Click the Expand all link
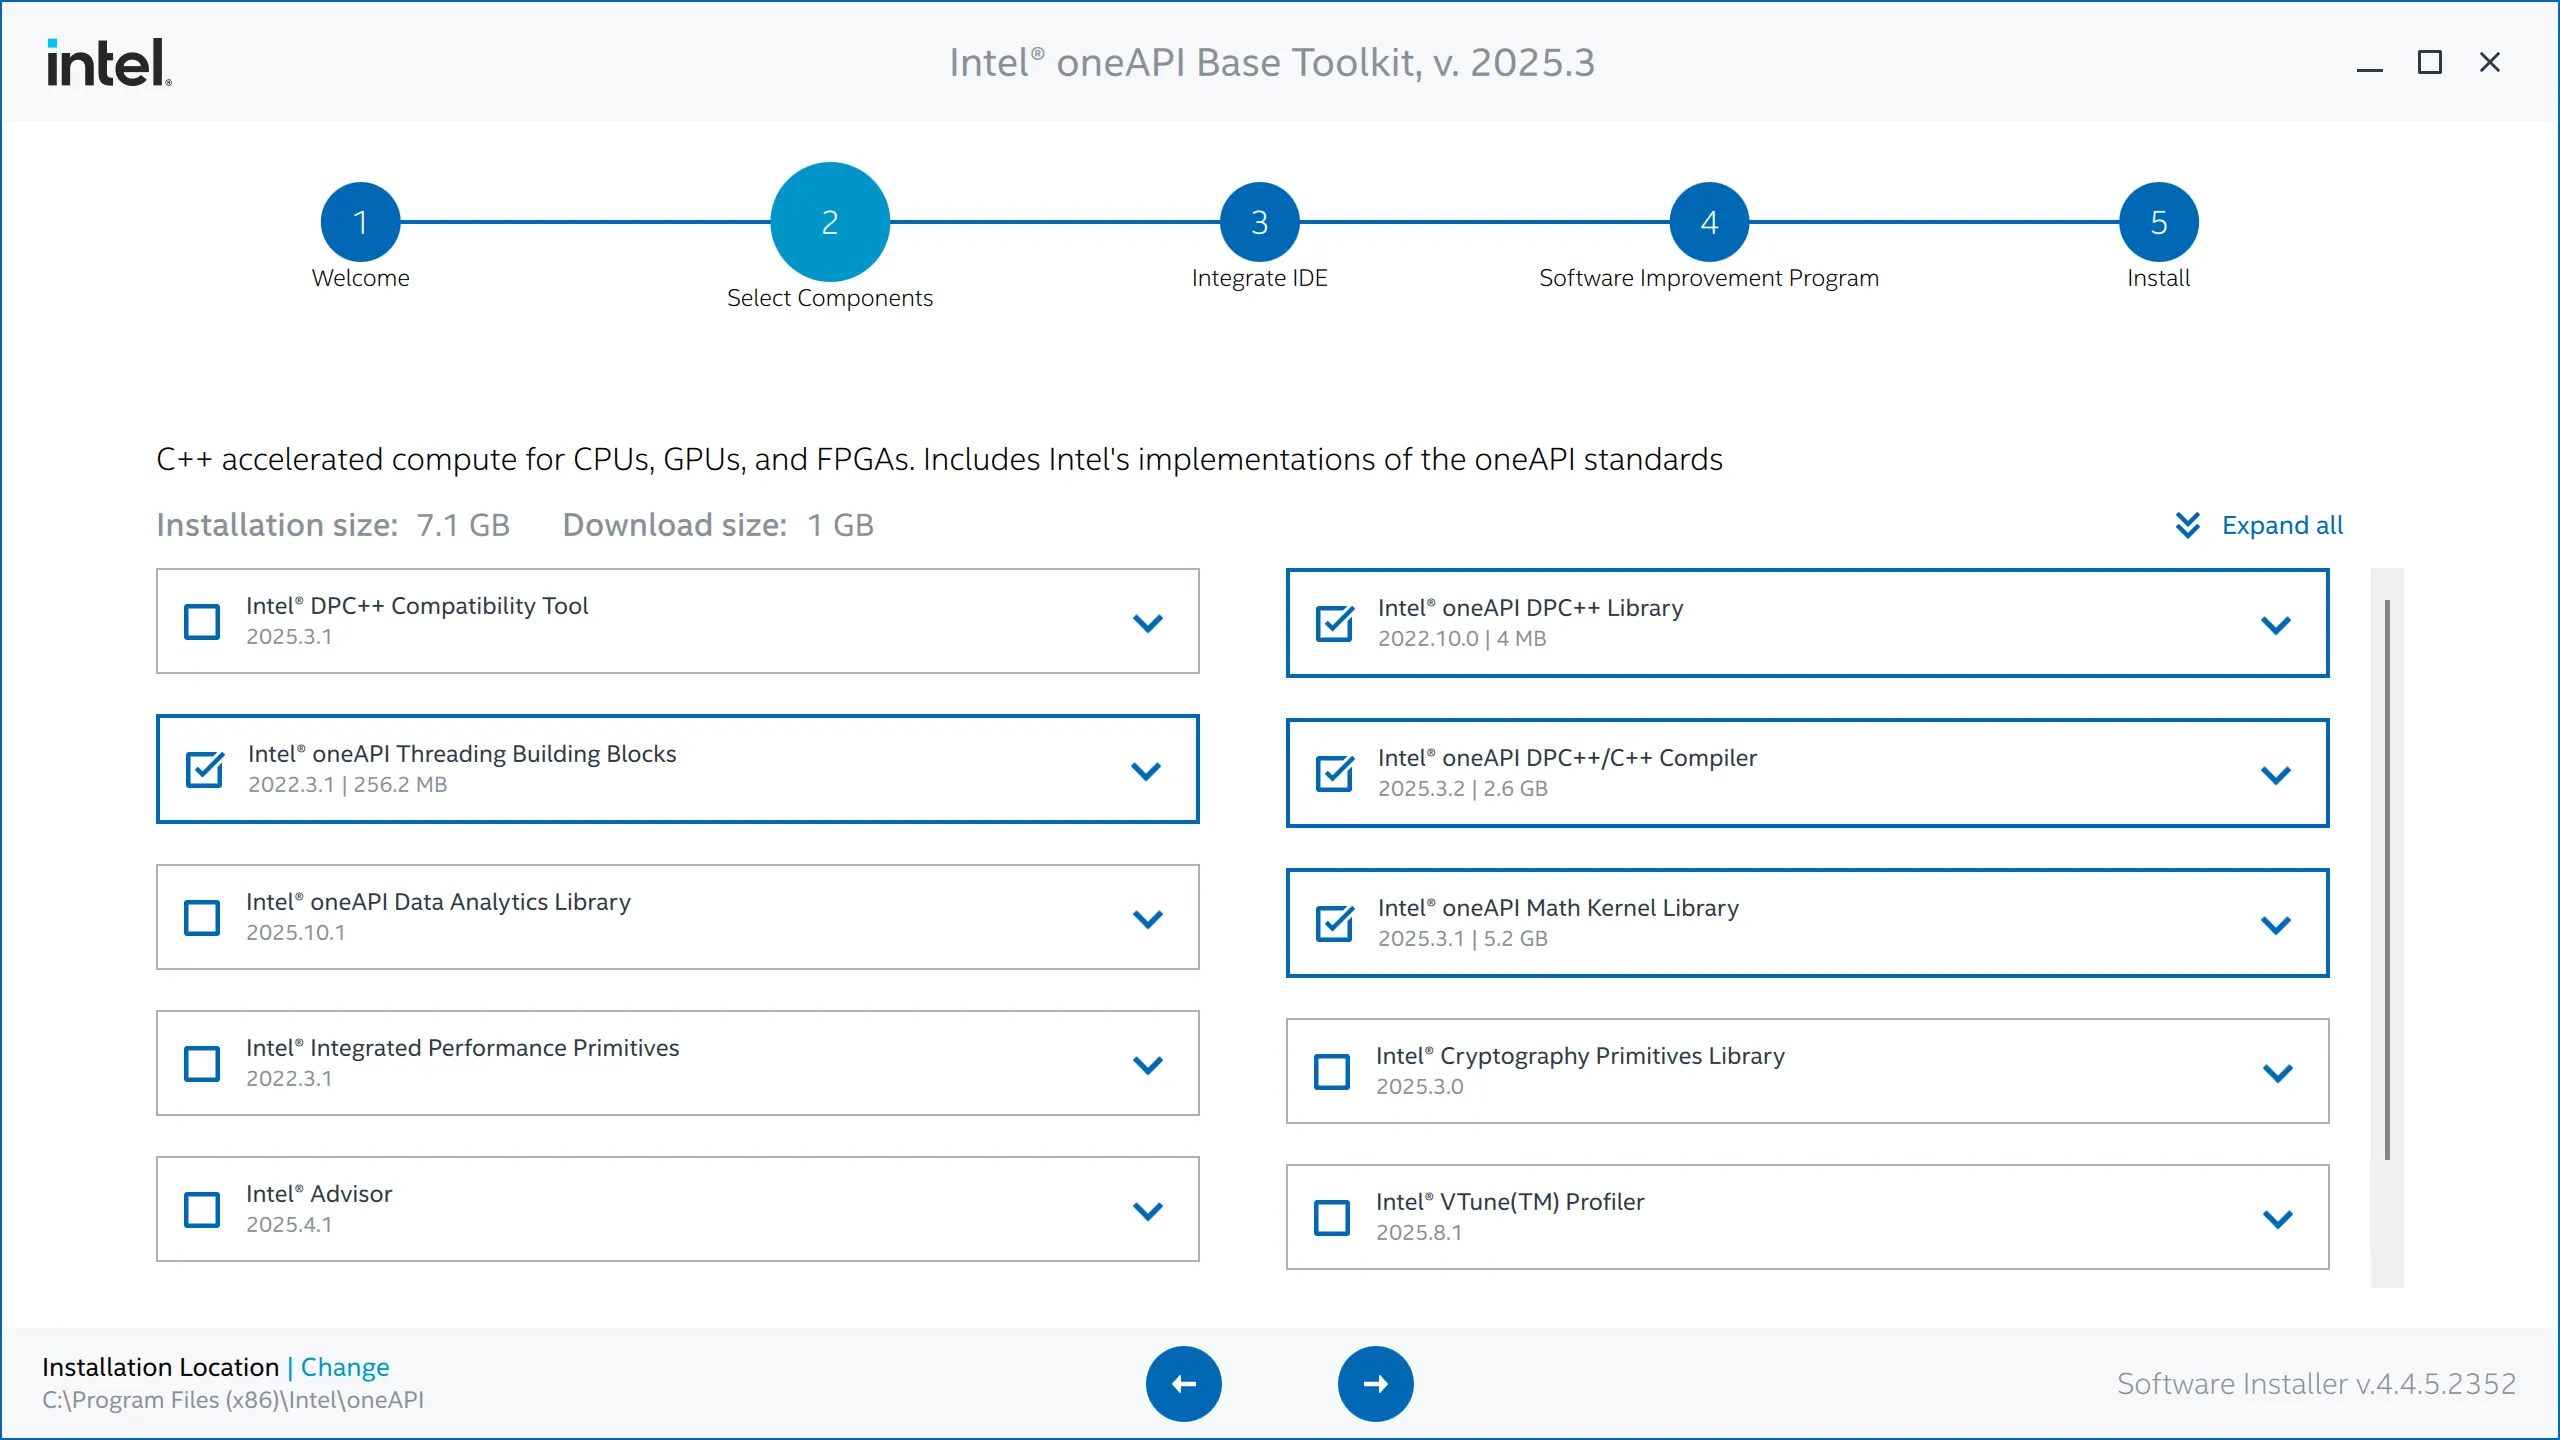Image resolution: width=2560 pixels, height=1440 pixels. point(2282,525)
